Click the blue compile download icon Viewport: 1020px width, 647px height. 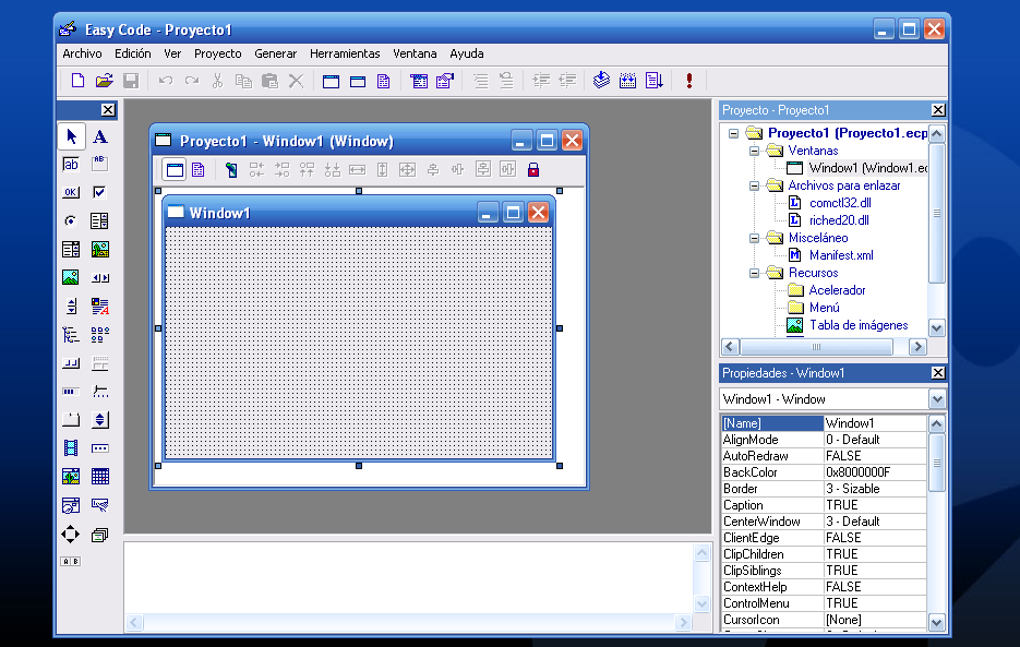pyautogui.click(x=602, y=81)
